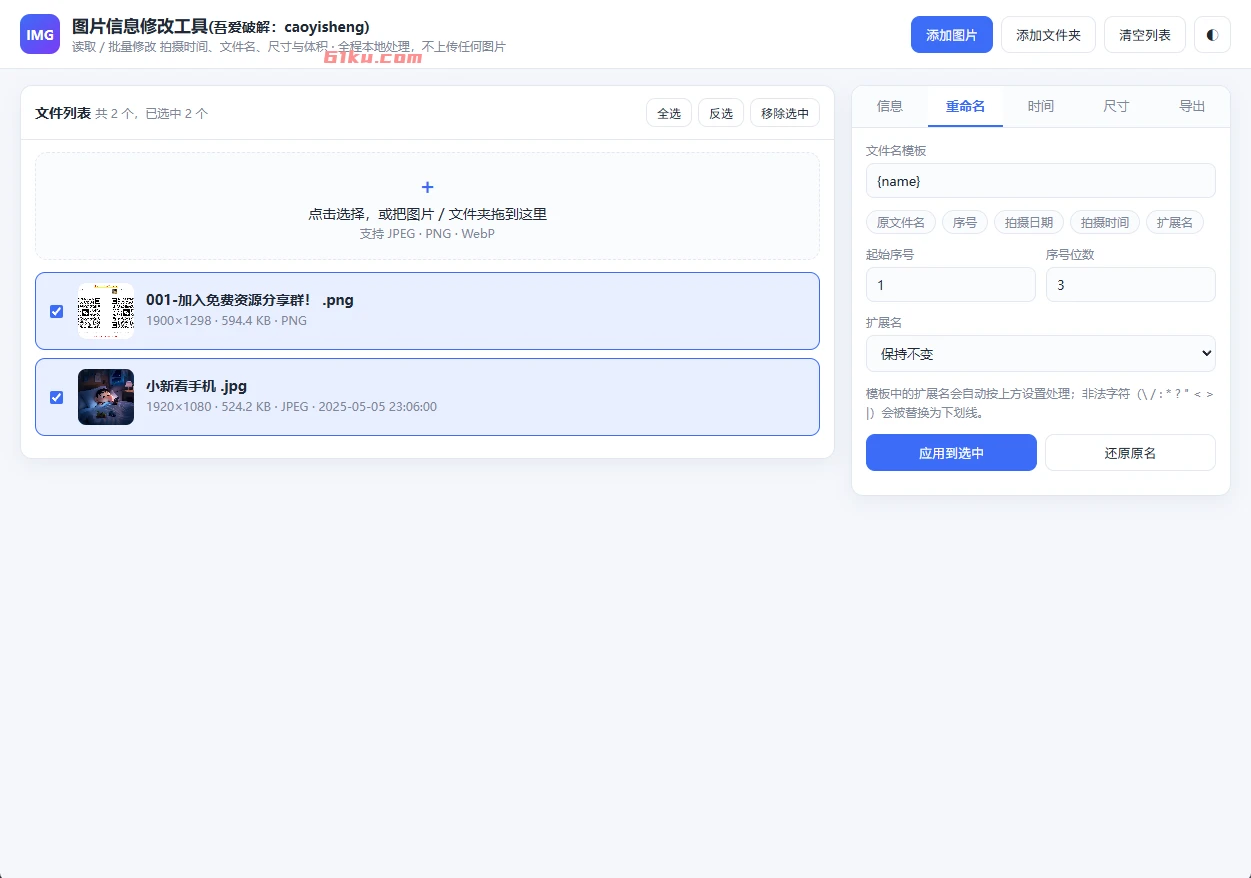This screenshot has height=878, width=1251.
Task: Click the 清空列表 button
Action: (x=1144, y=34)
